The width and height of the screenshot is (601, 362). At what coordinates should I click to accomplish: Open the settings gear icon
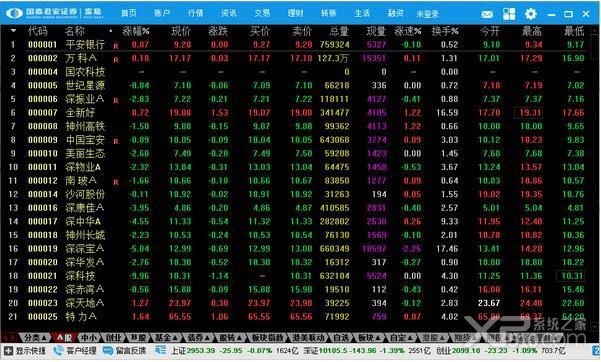click(530, 14)
